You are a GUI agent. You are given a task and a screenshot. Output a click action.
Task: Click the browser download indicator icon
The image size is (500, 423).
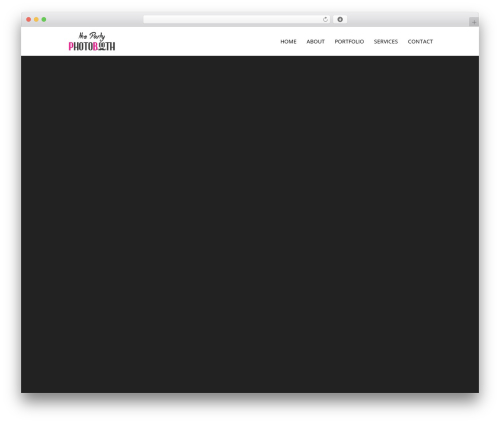[340, 20]
